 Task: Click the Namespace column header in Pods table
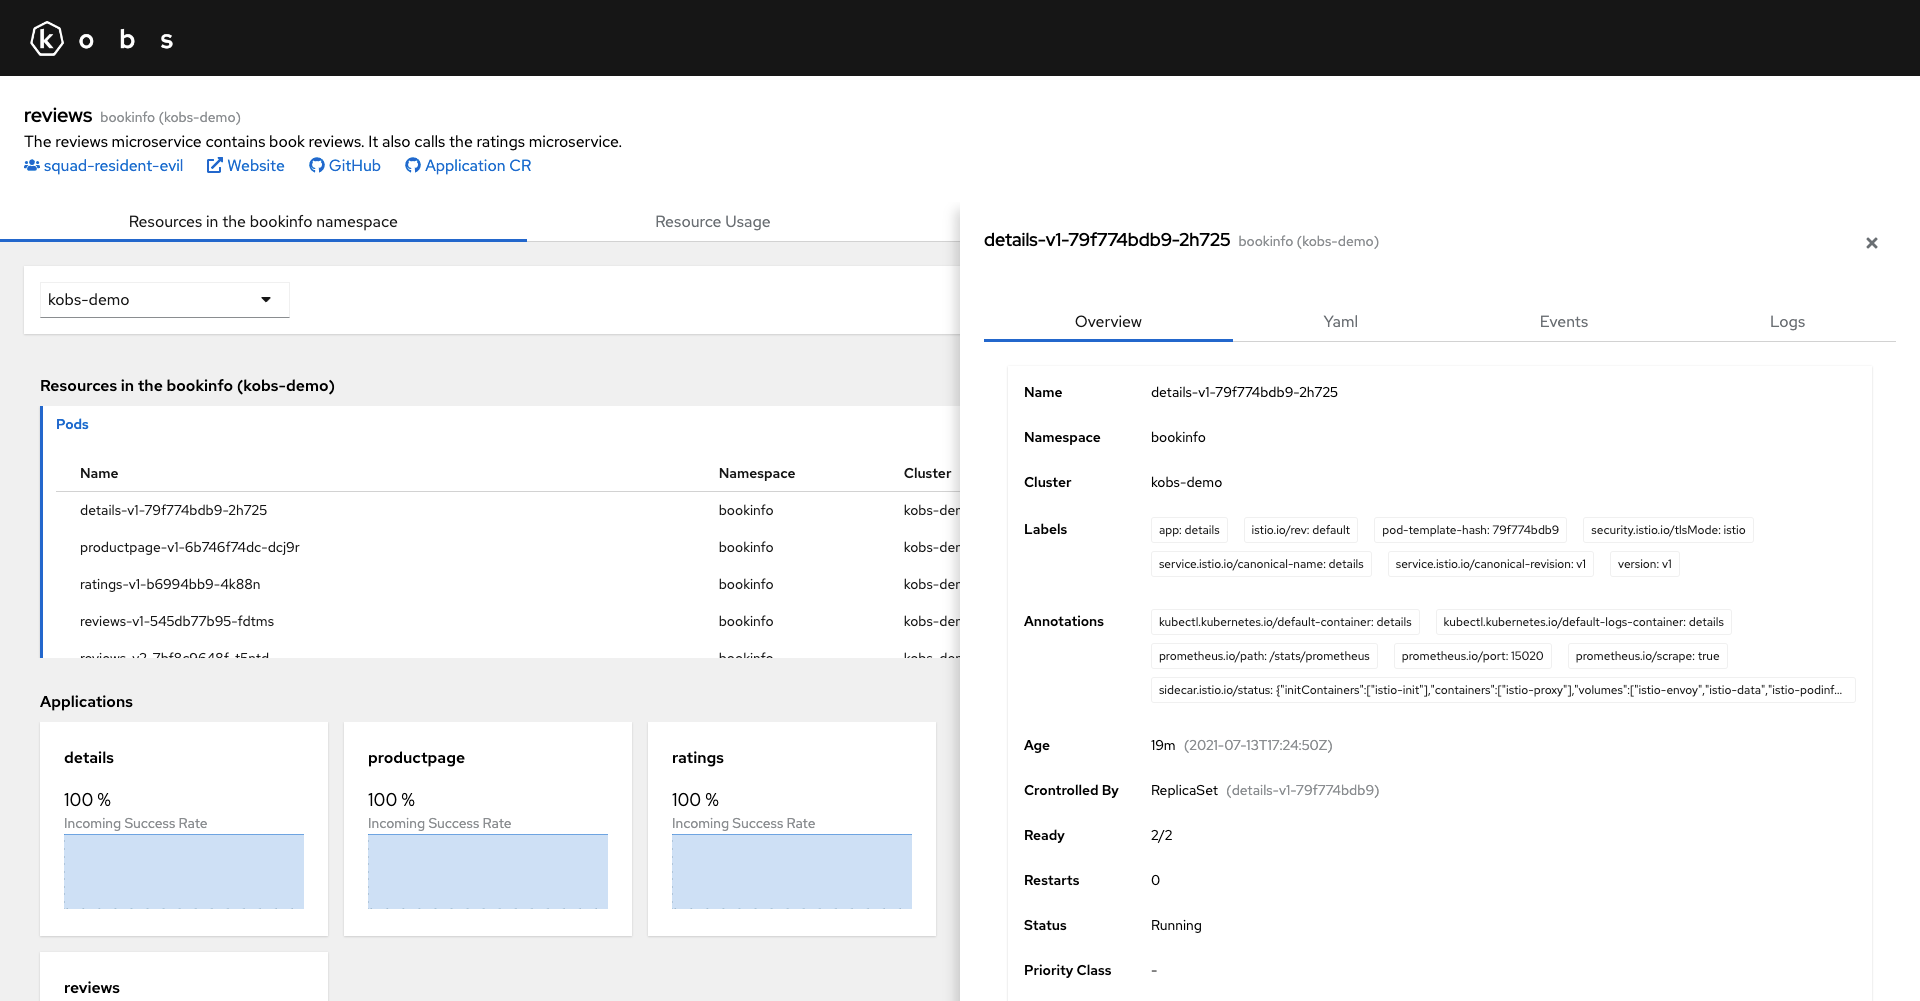(757, 474)
